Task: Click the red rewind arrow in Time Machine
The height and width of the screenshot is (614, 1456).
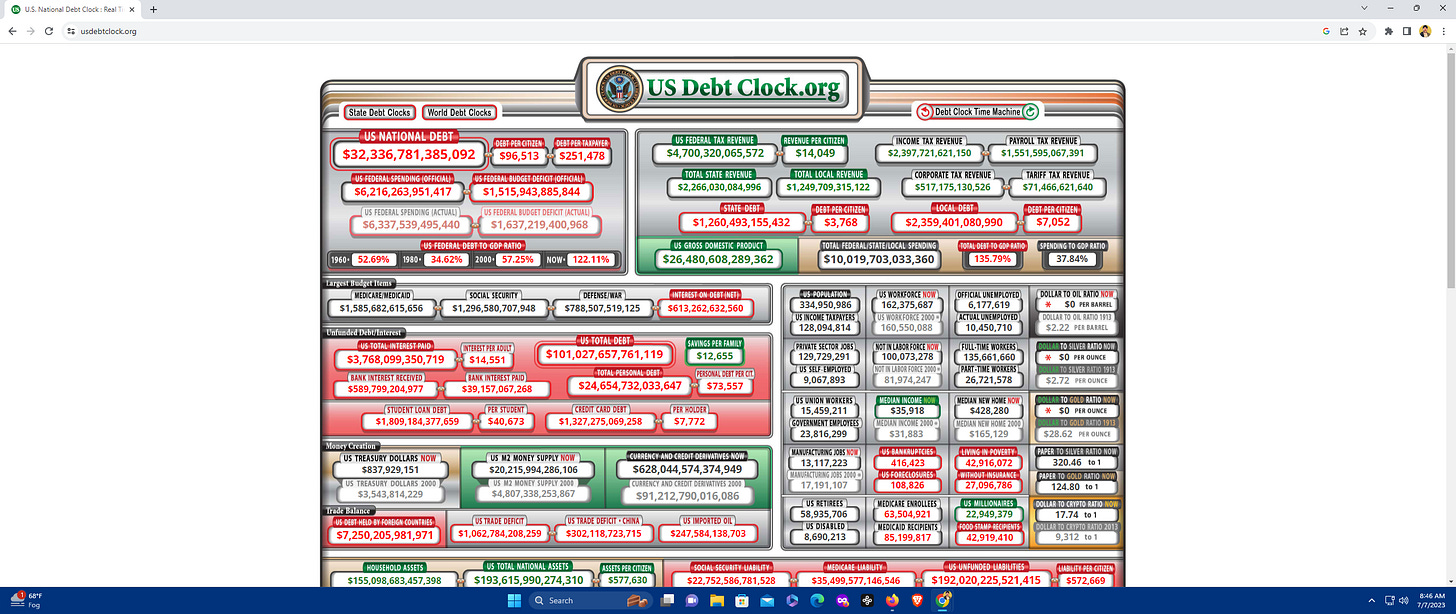Action: coord(925,112)
